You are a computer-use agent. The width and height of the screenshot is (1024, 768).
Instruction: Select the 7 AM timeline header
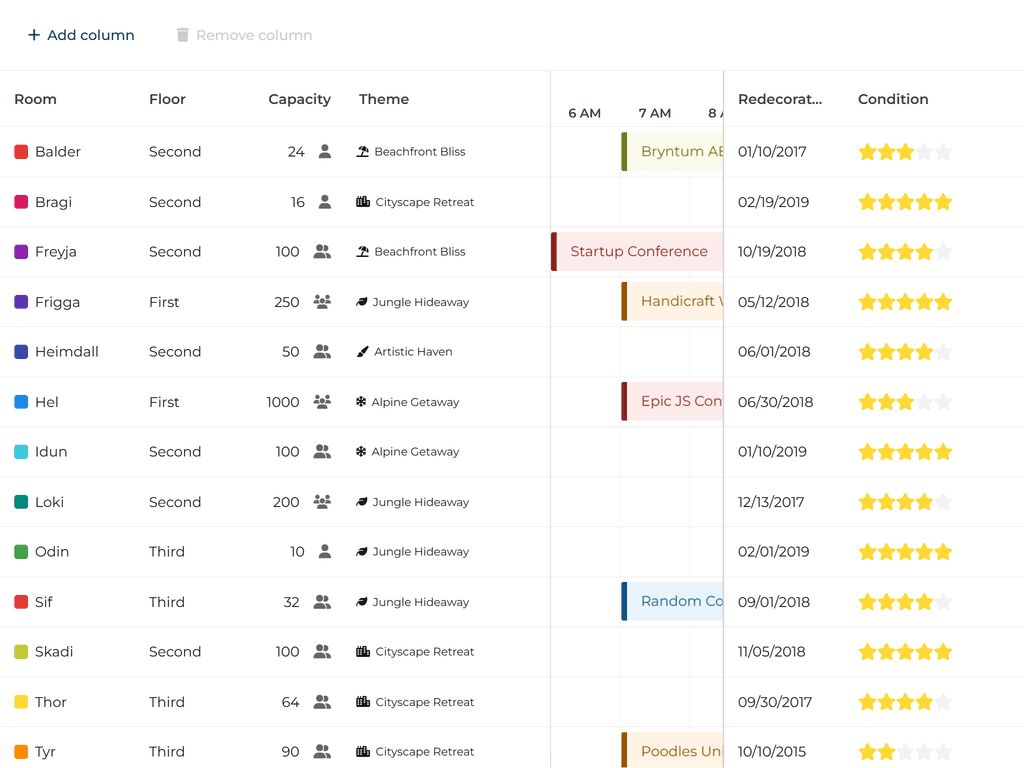click(x=655, y=113)
